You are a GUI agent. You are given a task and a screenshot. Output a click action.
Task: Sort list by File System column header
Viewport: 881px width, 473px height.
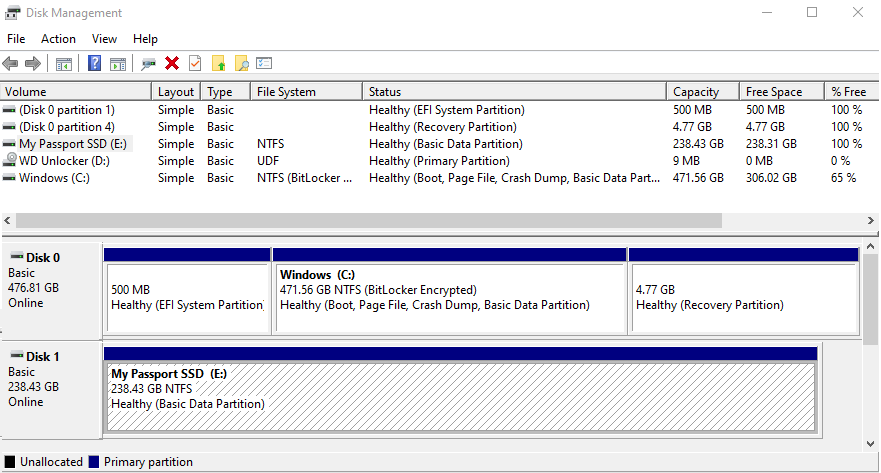pyautogui.click(x=286, y=92)
